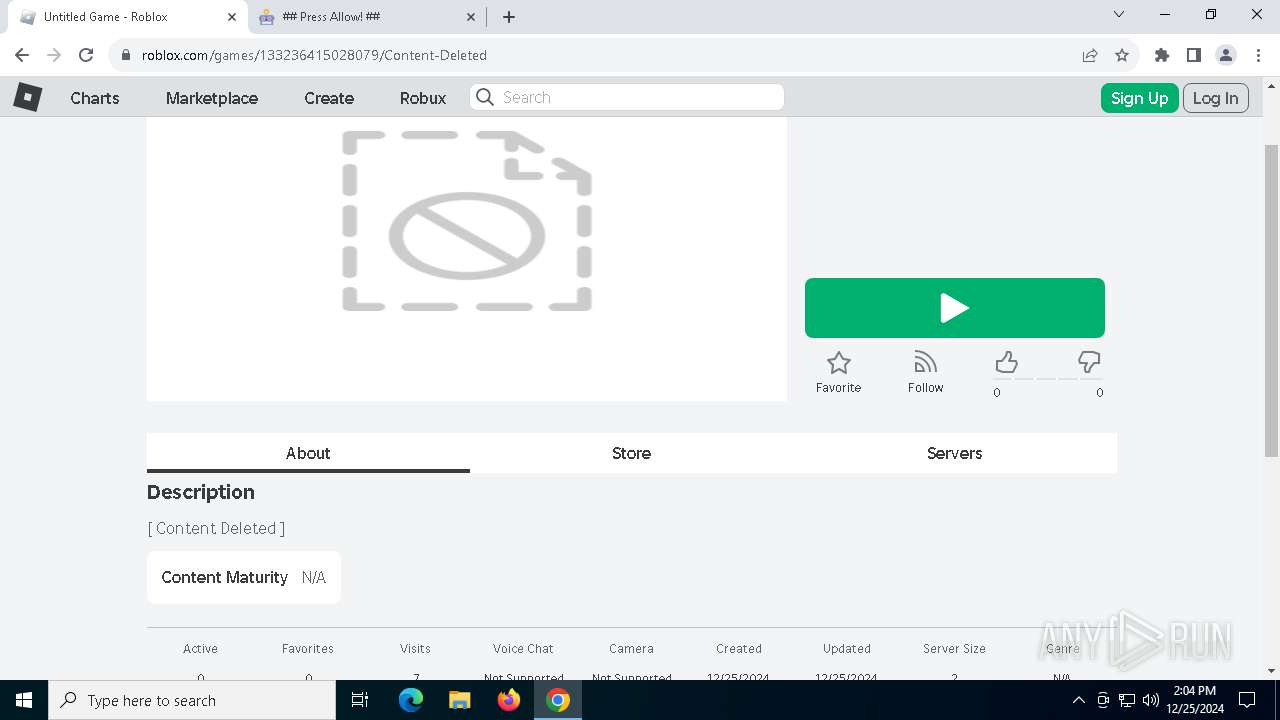Open the Chrome extensions puzzle icon
Image resolution: width=1280 pixels, height=720 pixels.
(1161, 55)
